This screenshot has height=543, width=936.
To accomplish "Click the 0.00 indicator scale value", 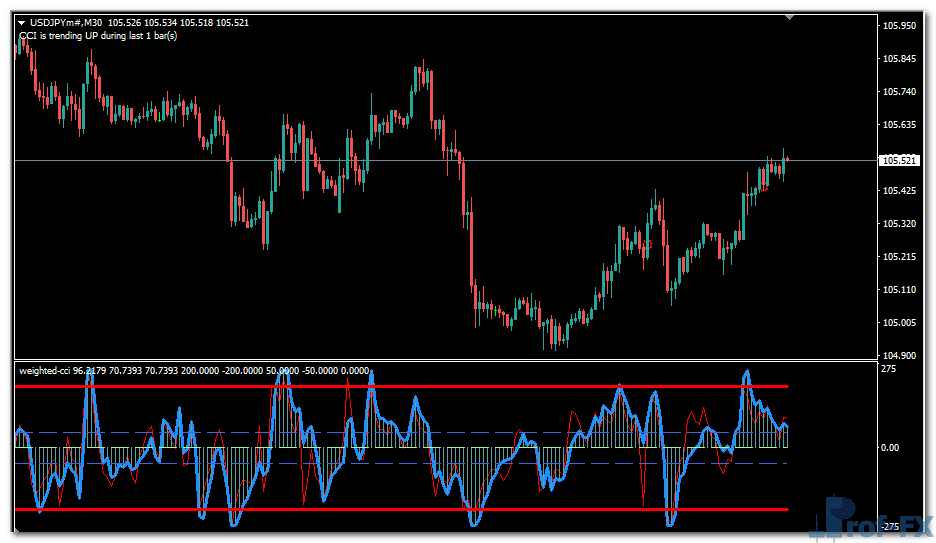I will point(889,448).
